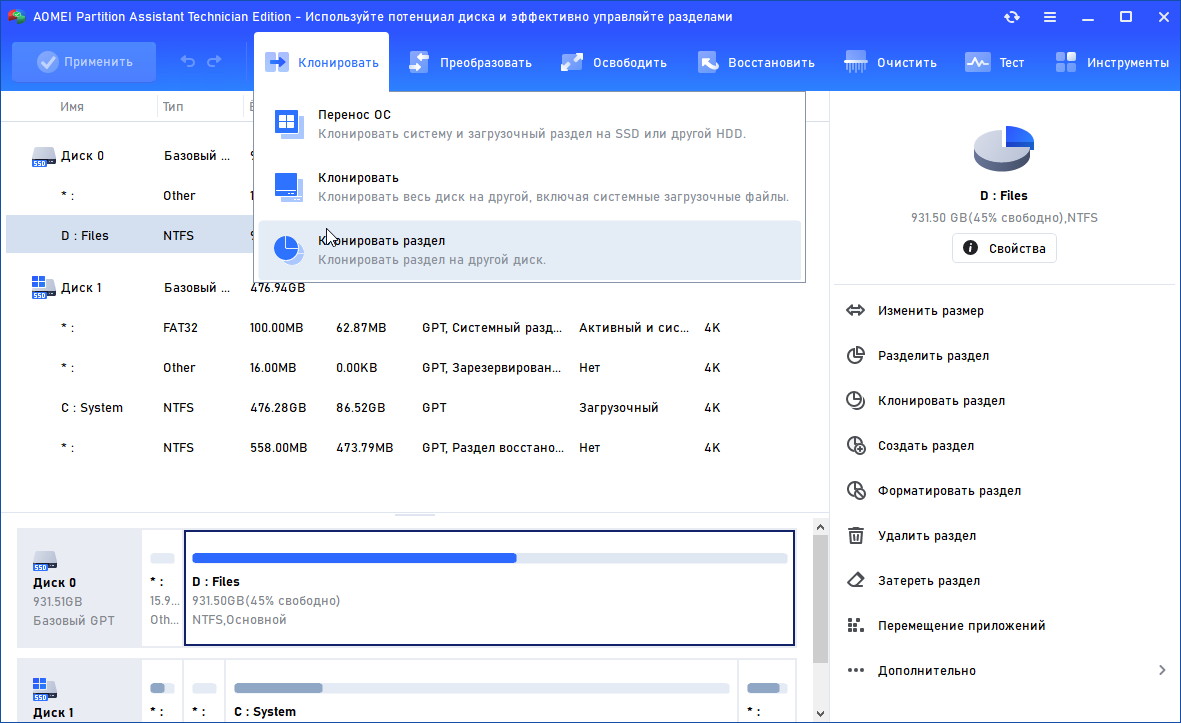
Task: Expand the Дополнительно chevron arrow
Action: coord(1162,670)
